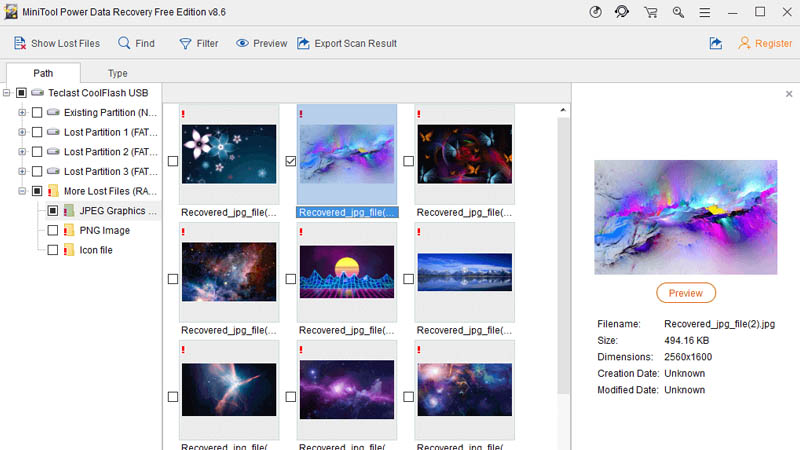
Task: Click the PNG Image folder icon
Action: pyautogui.click(x=69, y=230)
